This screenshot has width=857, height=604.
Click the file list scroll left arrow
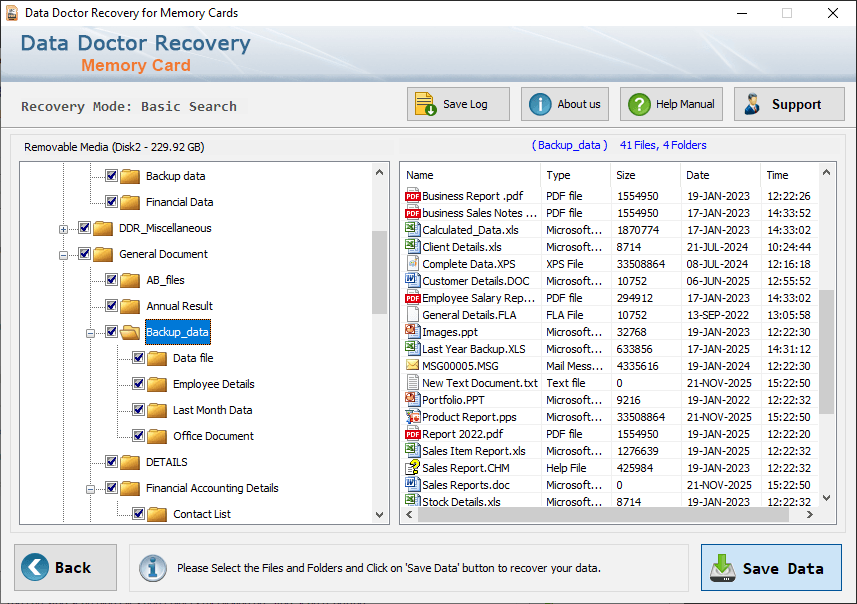(409, 514)
